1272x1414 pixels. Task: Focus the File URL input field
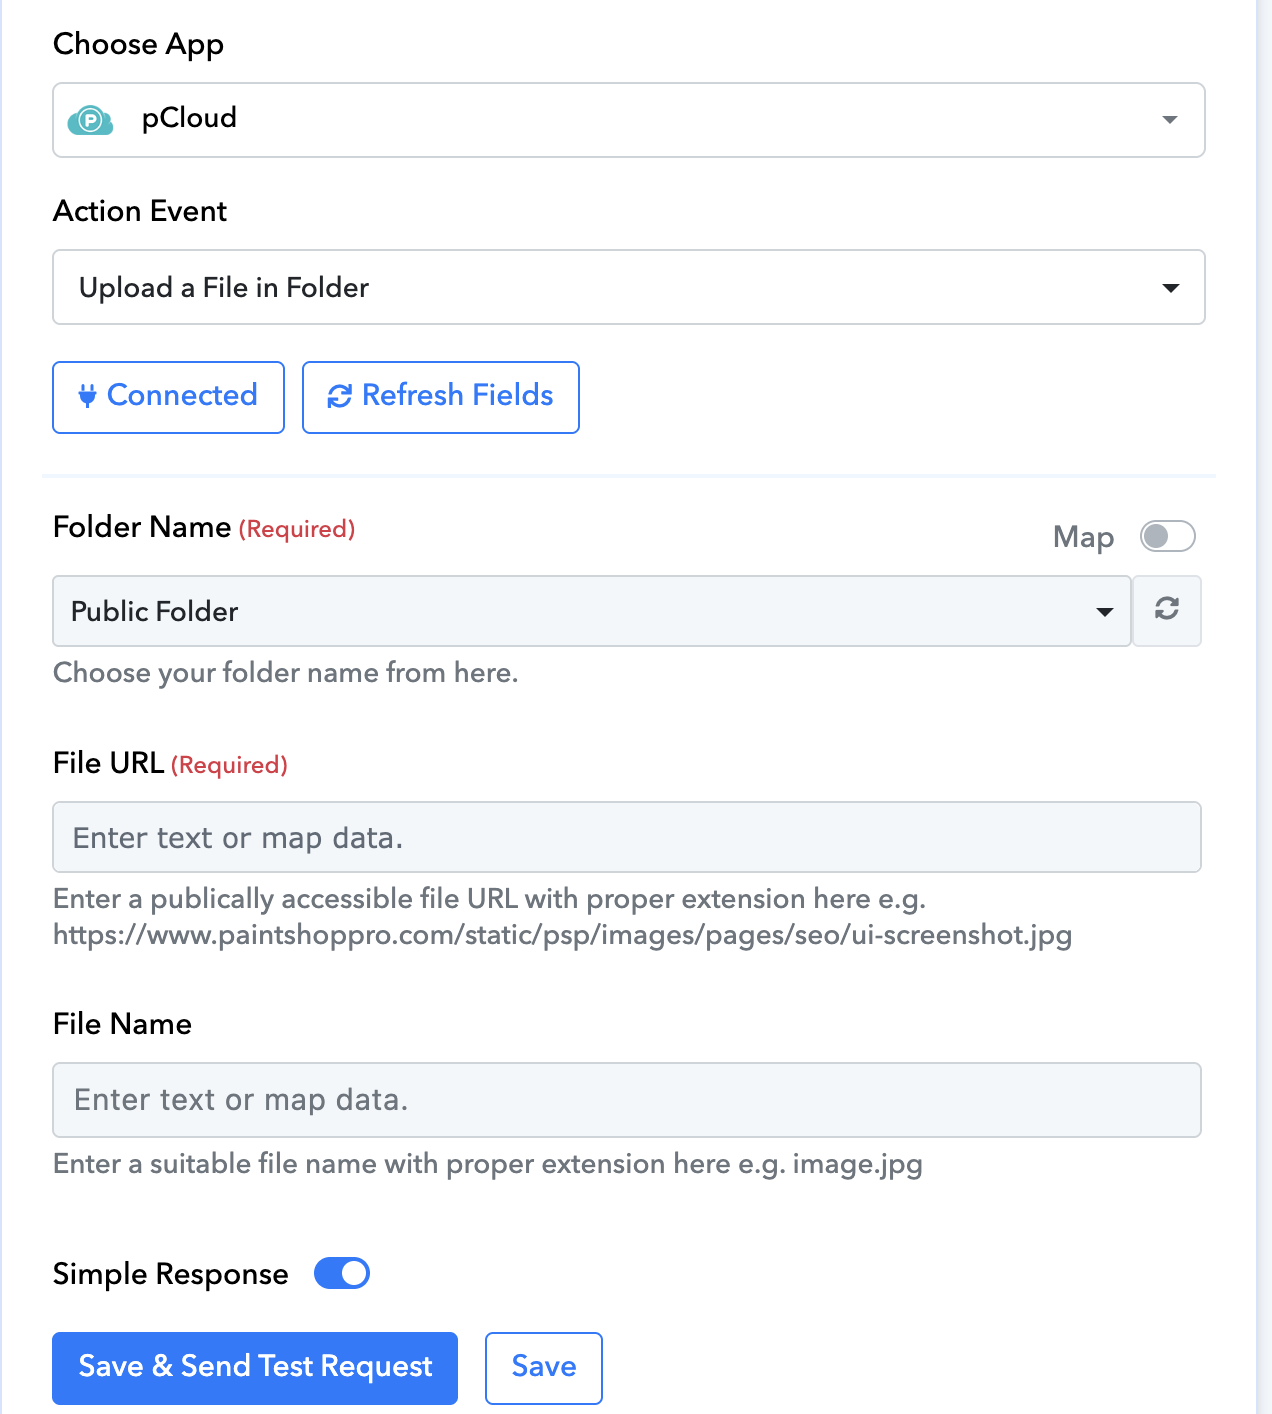point(627,837)
